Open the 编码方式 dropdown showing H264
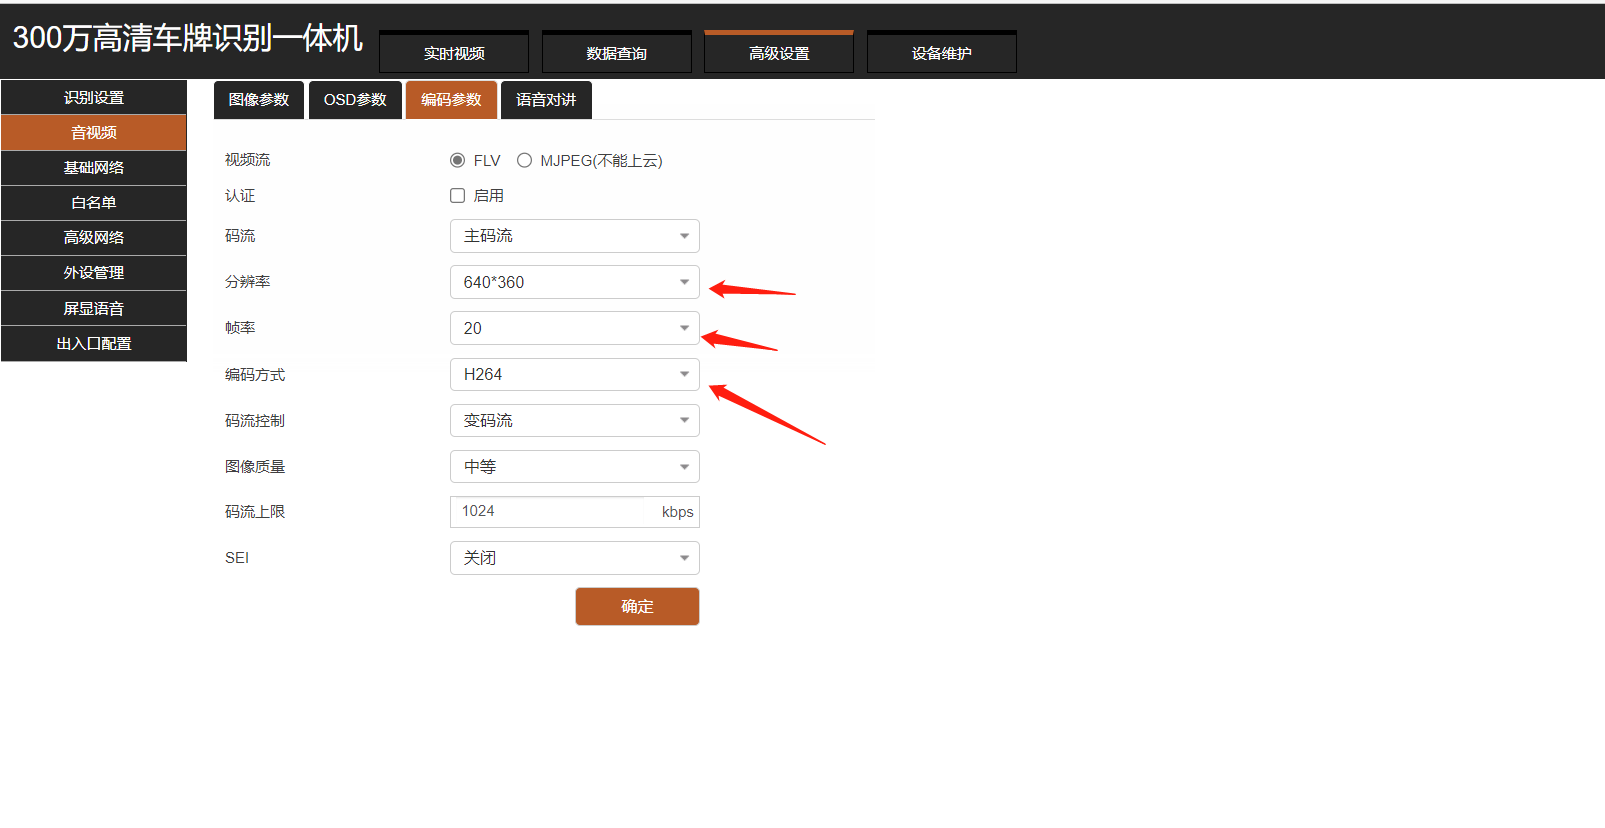Viewport: 1605px width, 828px height. point(575,374)
